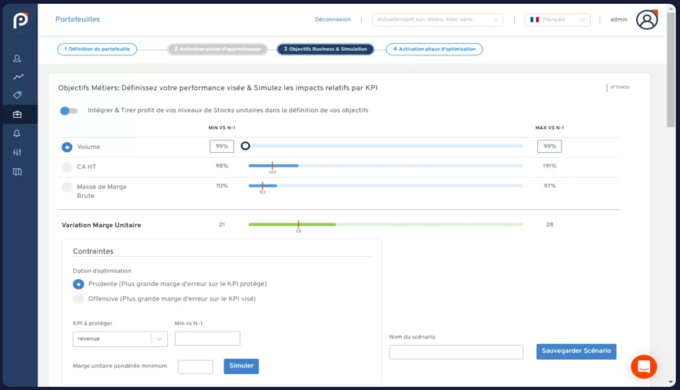Click the Nom du scénario input field
The width and height of the screenshot is (680, 390).
[x=456, y=352]
